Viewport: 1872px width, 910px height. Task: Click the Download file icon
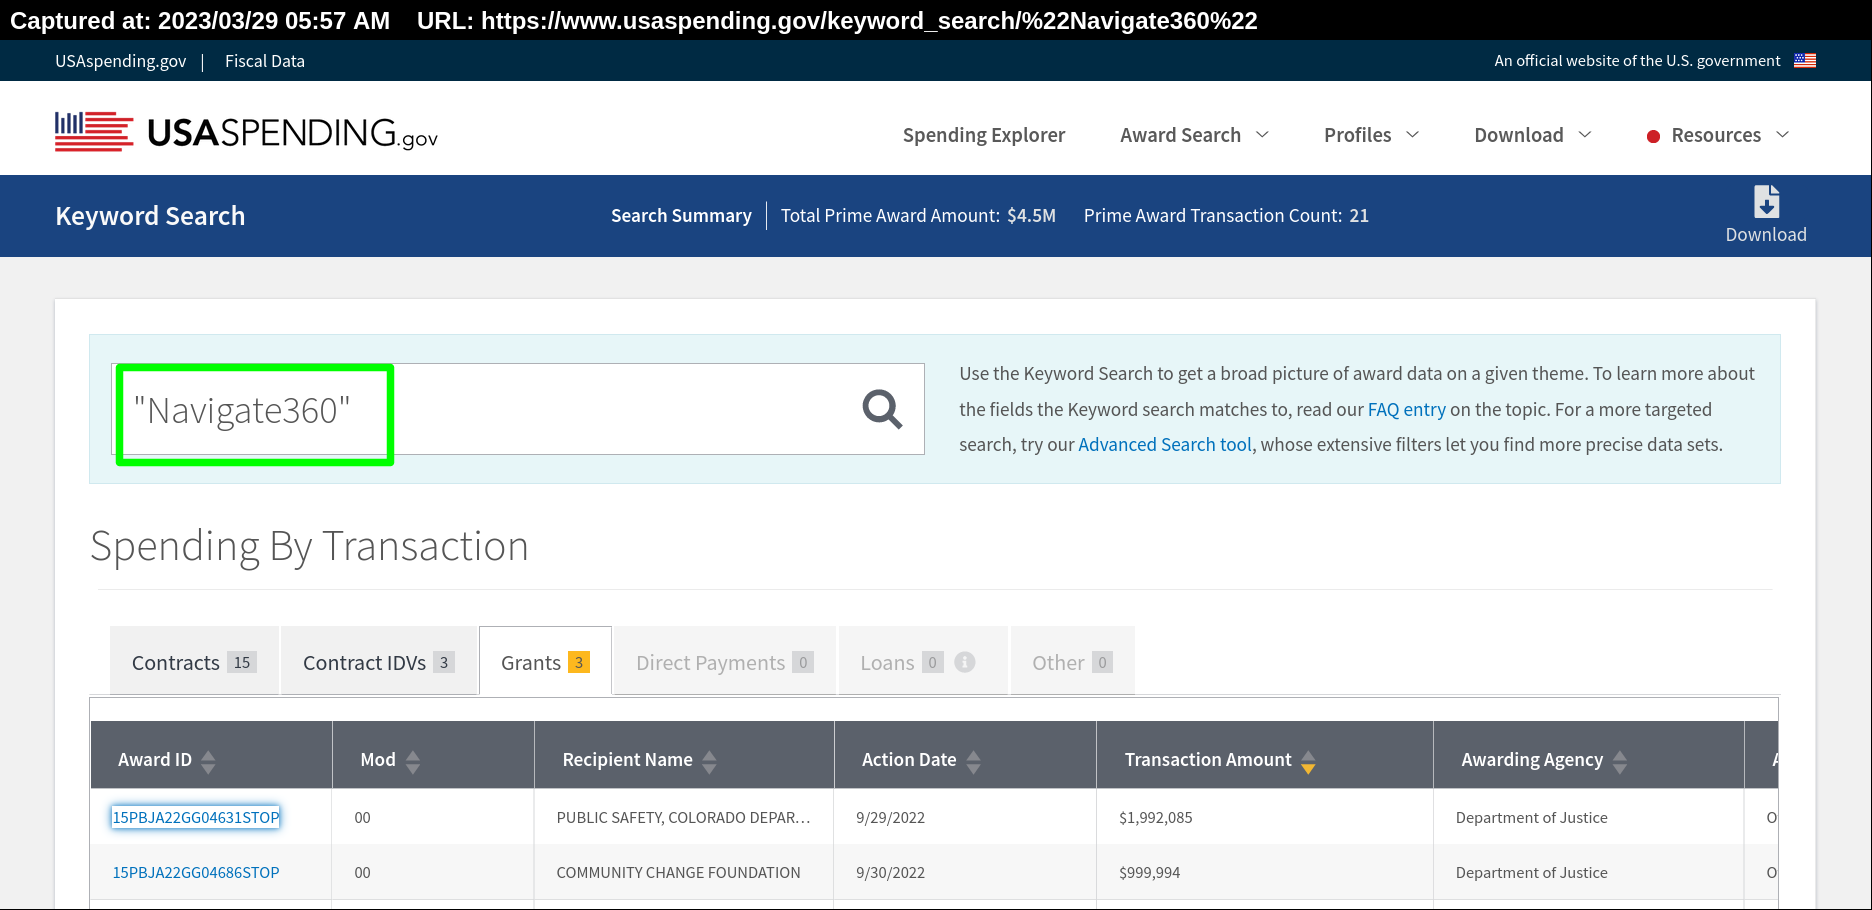(1766, 201)
